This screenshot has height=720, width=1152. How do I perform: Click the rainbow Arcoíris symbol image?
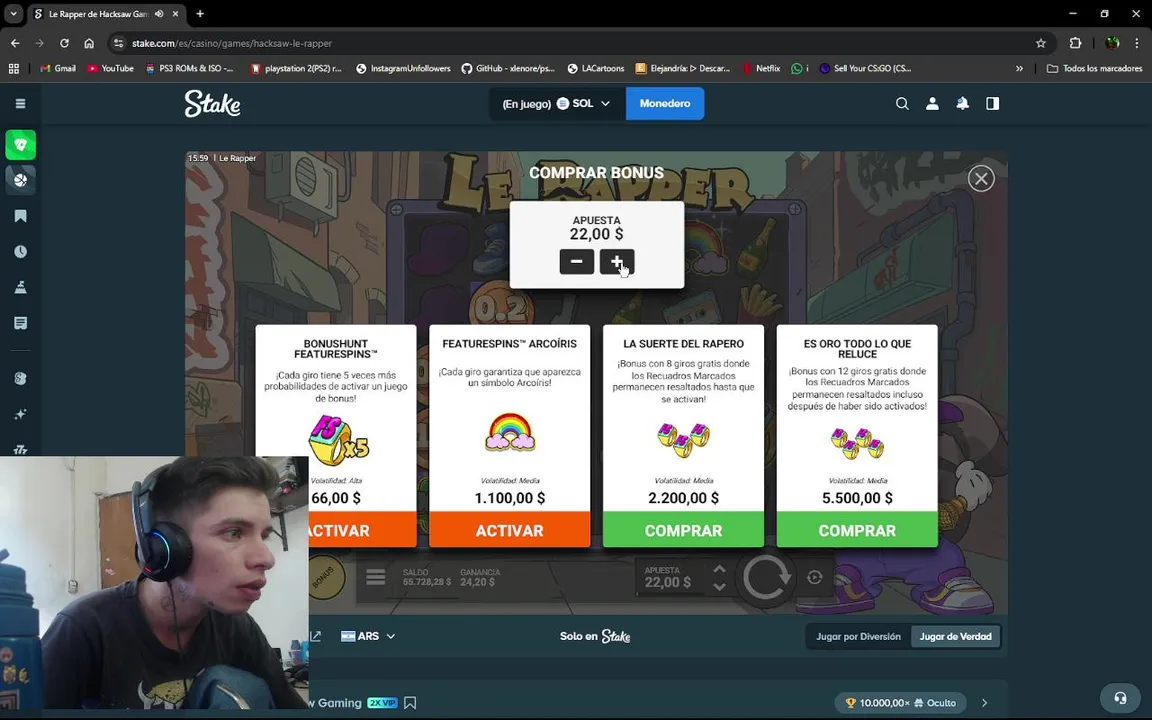coord(510,432)
